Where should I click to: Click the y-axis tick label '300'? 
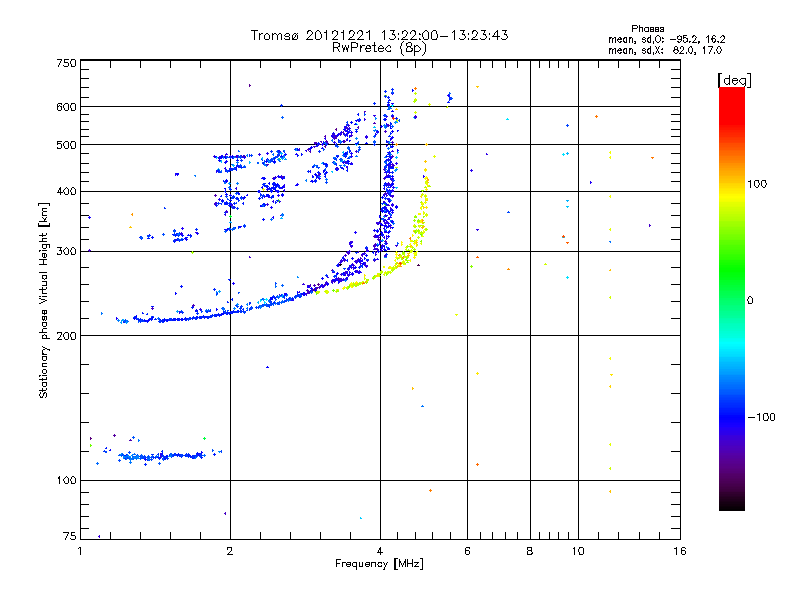pos(66,251)
